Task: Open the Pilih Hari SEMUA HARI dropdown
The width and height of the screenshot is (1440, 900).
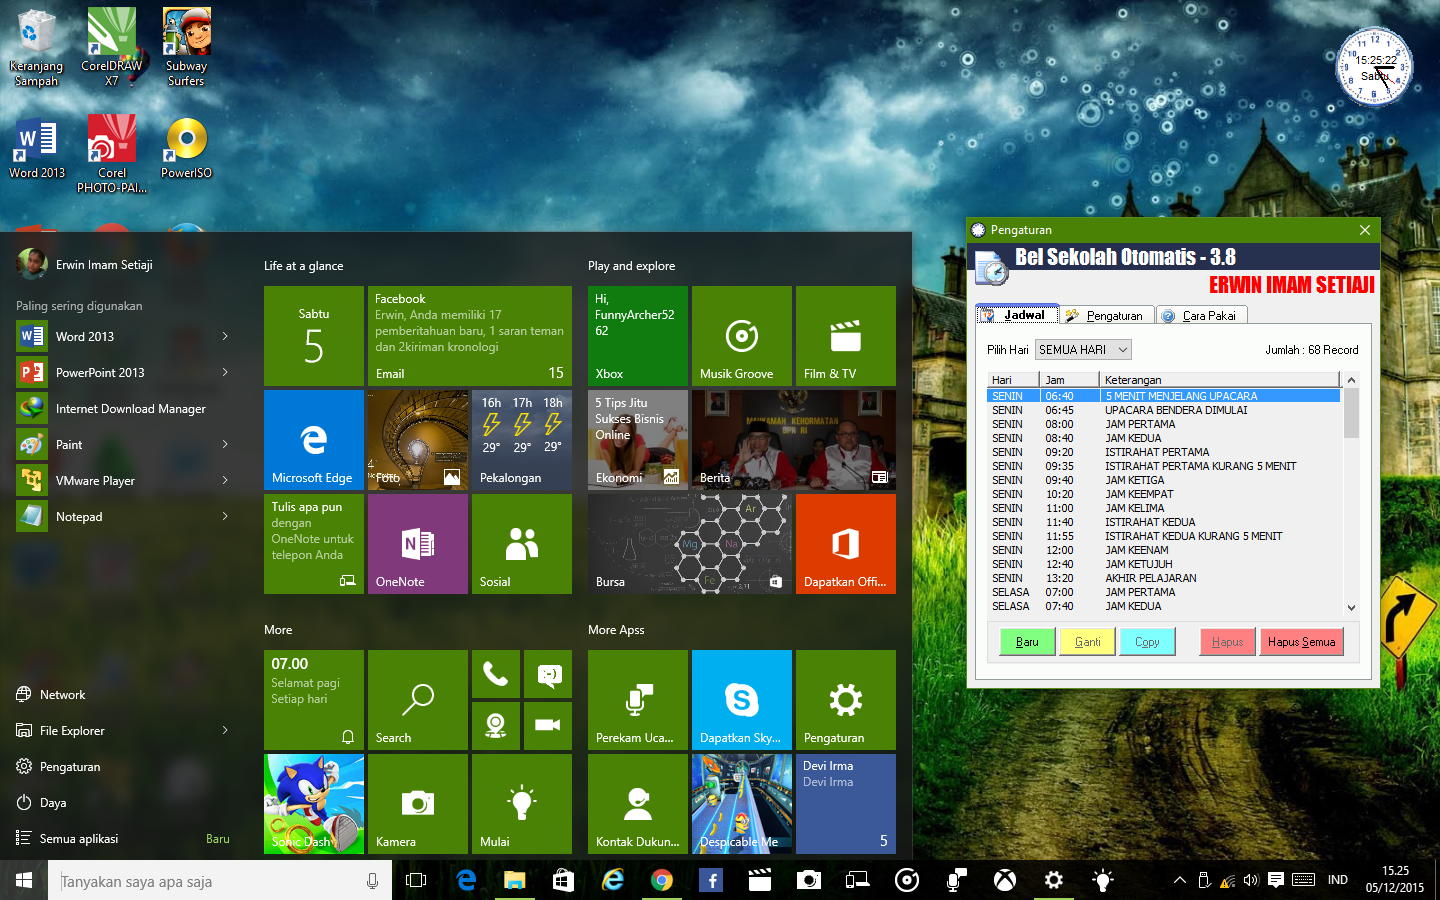Action: point(1083,349)
